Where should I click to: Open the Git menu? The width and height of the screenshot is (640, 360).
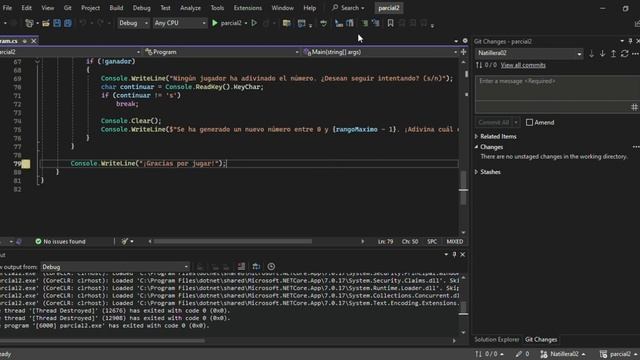pyautogui.click(x=67, y=8)
